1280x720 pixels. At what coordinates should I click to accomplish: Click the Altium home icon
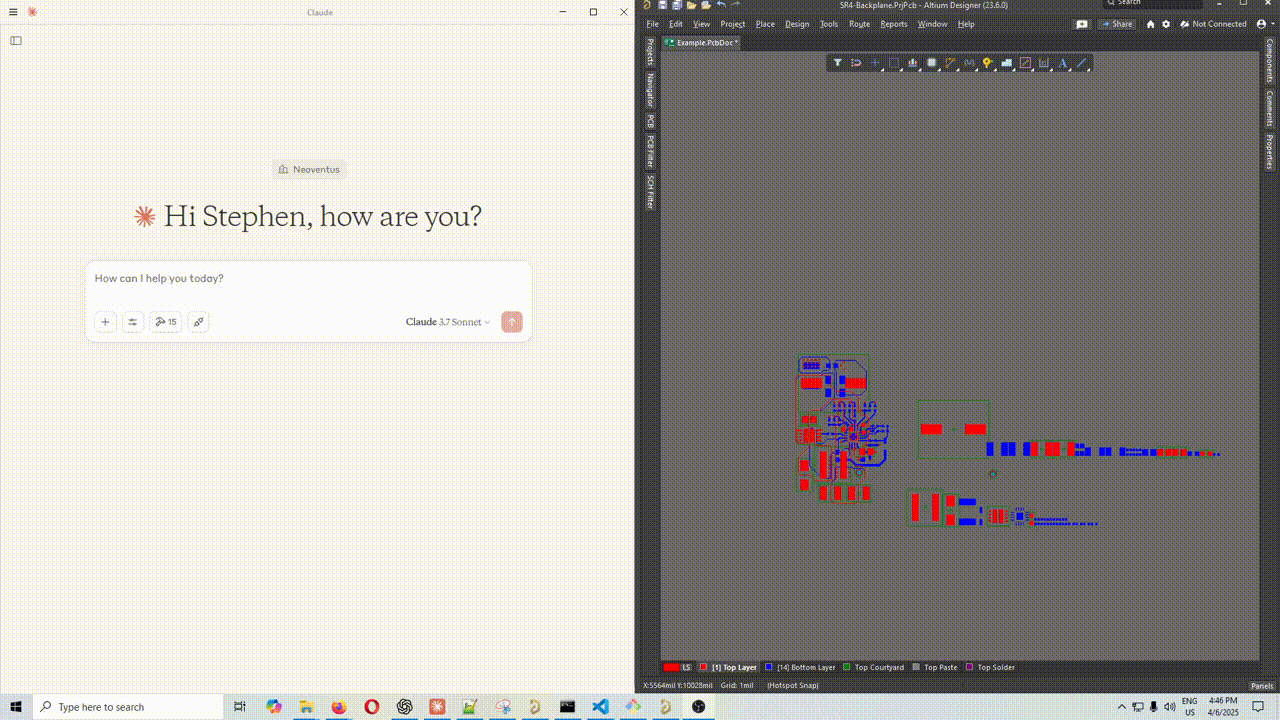pyautogui.click(x=1150, y=24)
